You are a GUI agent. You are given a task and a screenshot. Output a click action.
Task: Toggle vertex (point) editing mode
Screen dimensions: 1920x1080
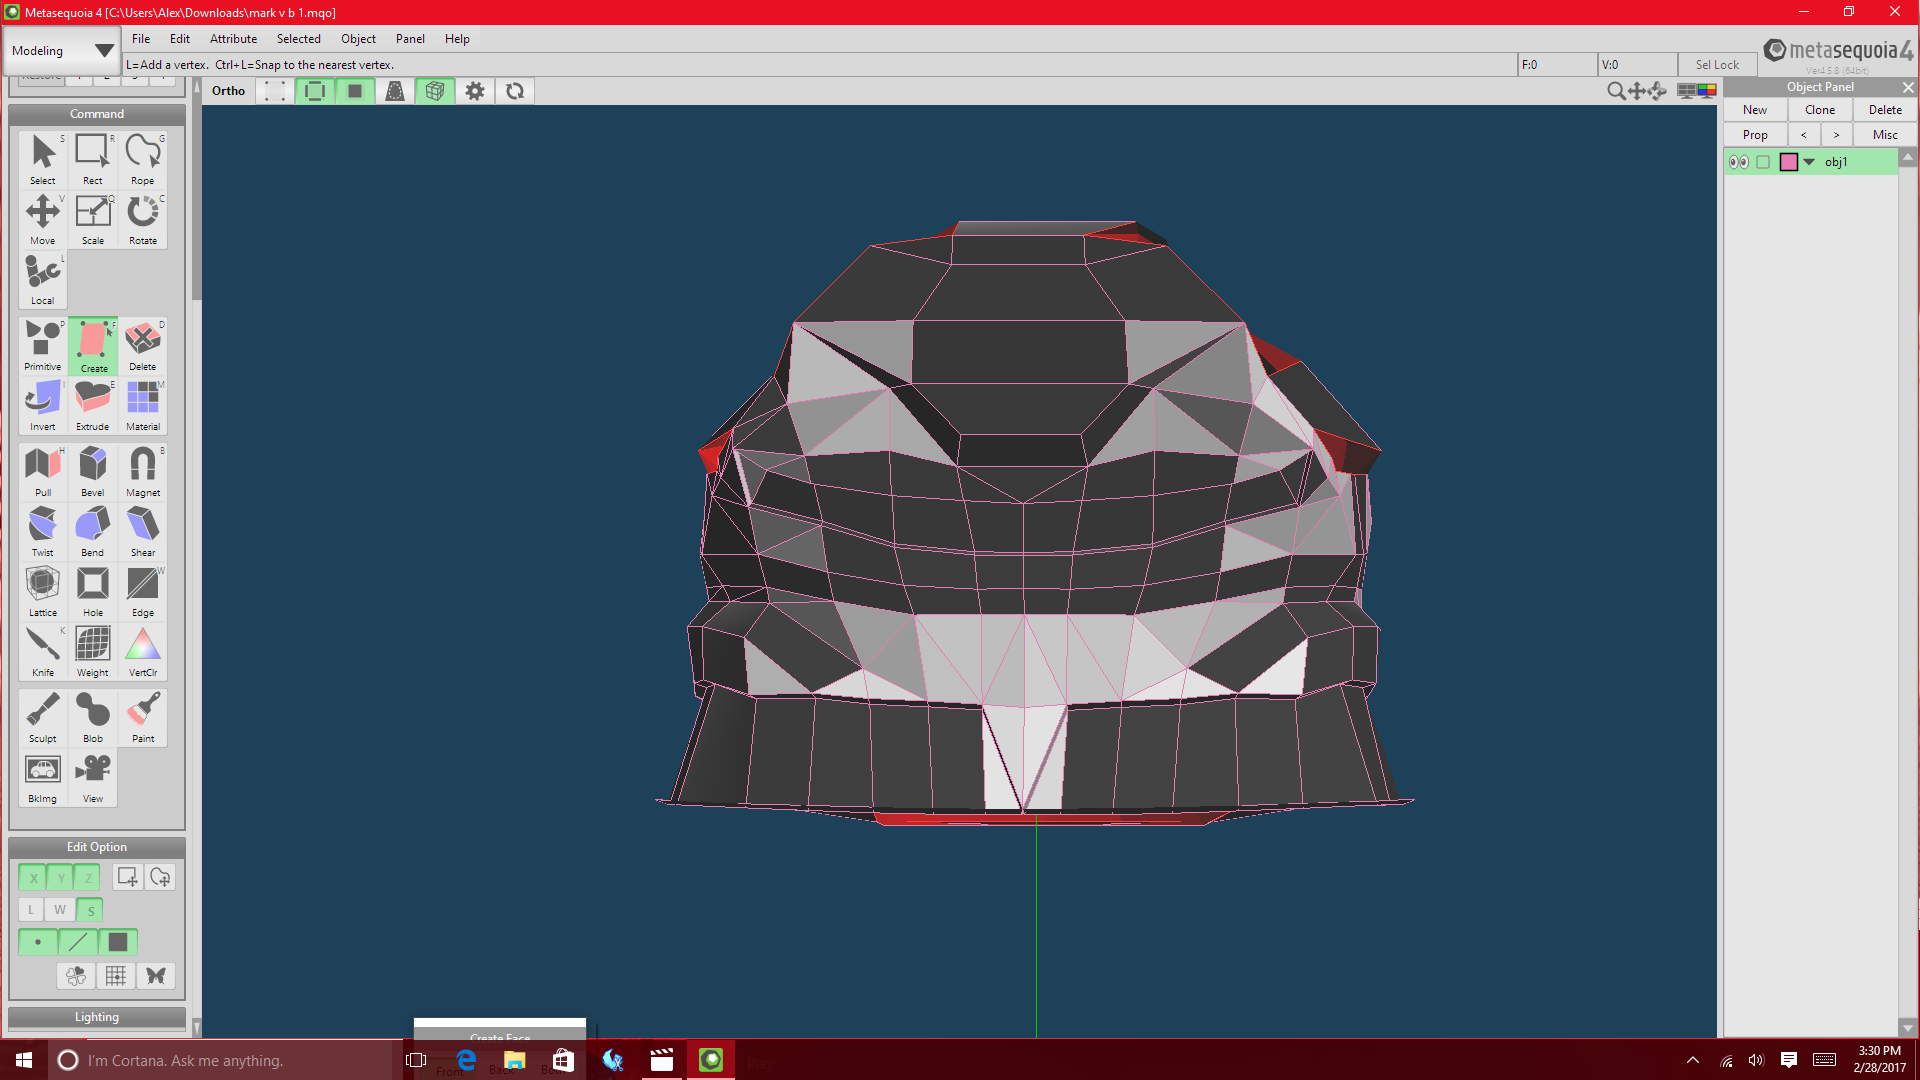coord(38,942)
